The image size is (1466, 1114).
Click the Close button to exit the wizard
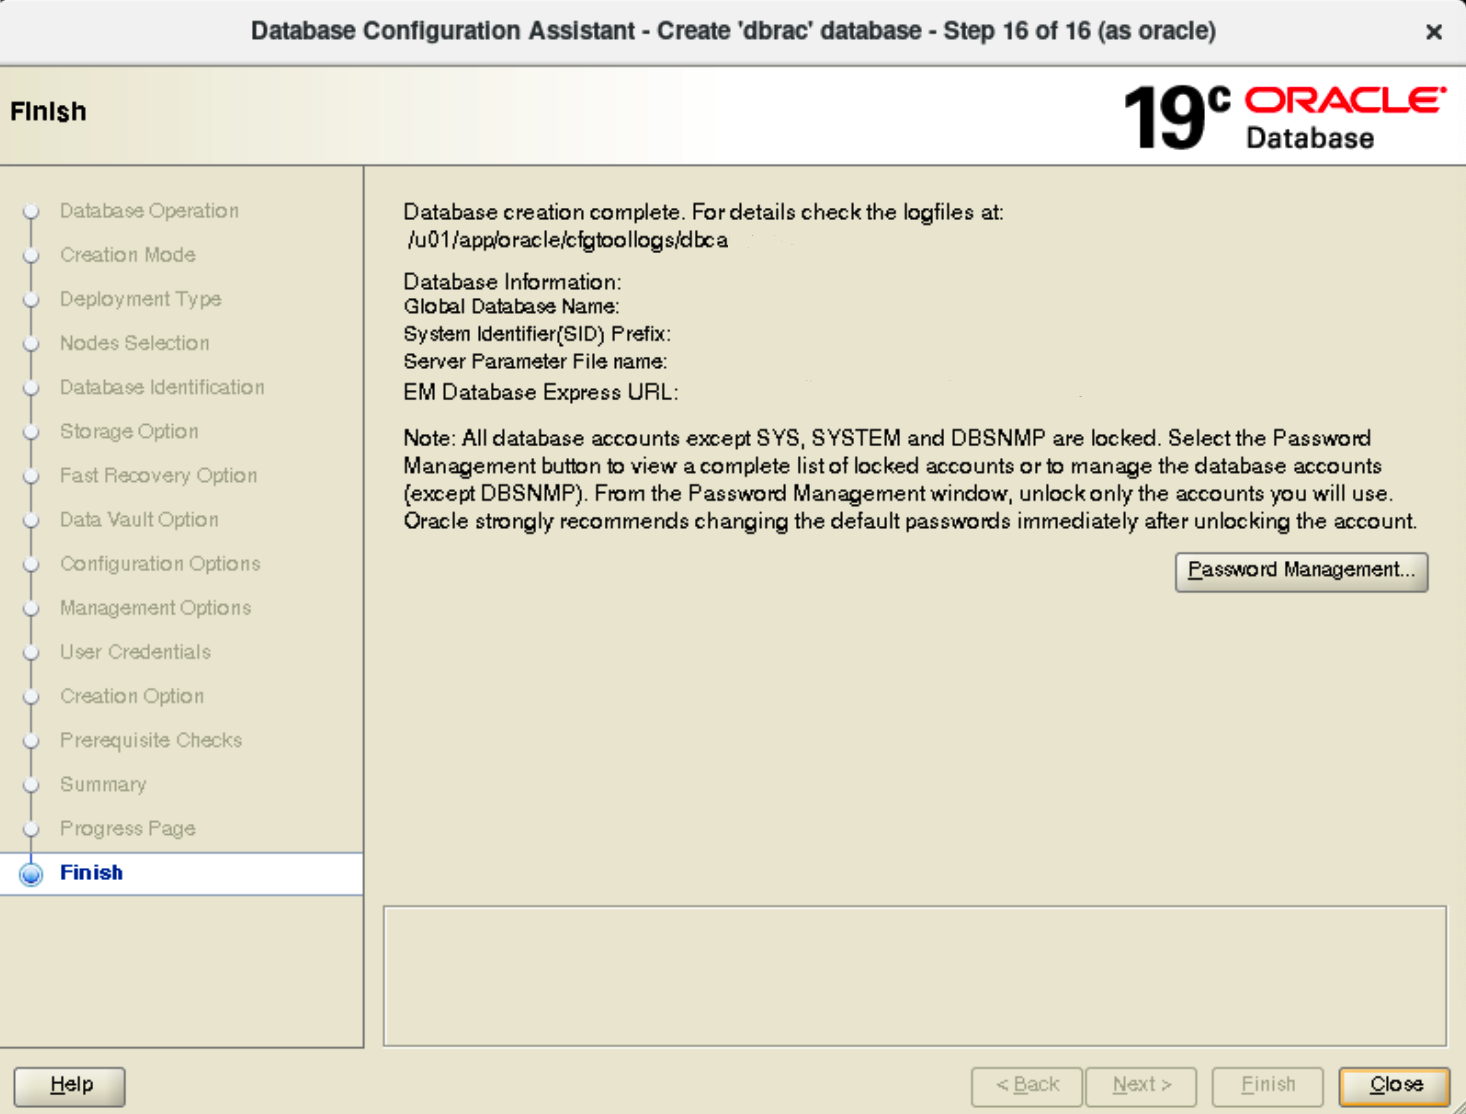1395,1085
